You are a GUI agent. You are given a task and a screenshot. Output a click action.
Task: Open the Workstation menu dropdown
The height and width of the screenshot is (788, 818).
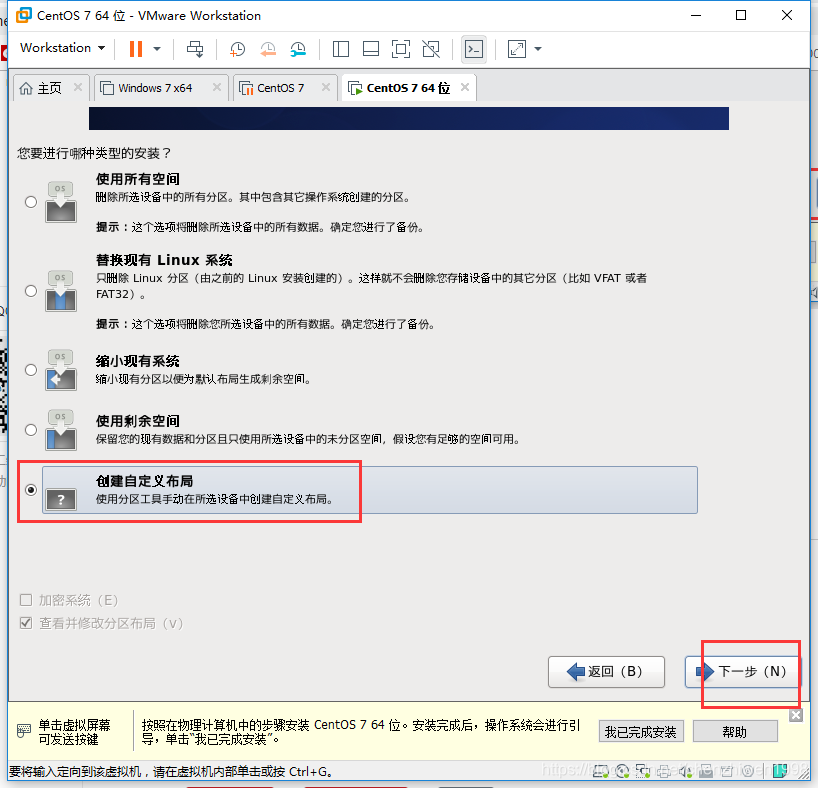click(x=63, y=48)
